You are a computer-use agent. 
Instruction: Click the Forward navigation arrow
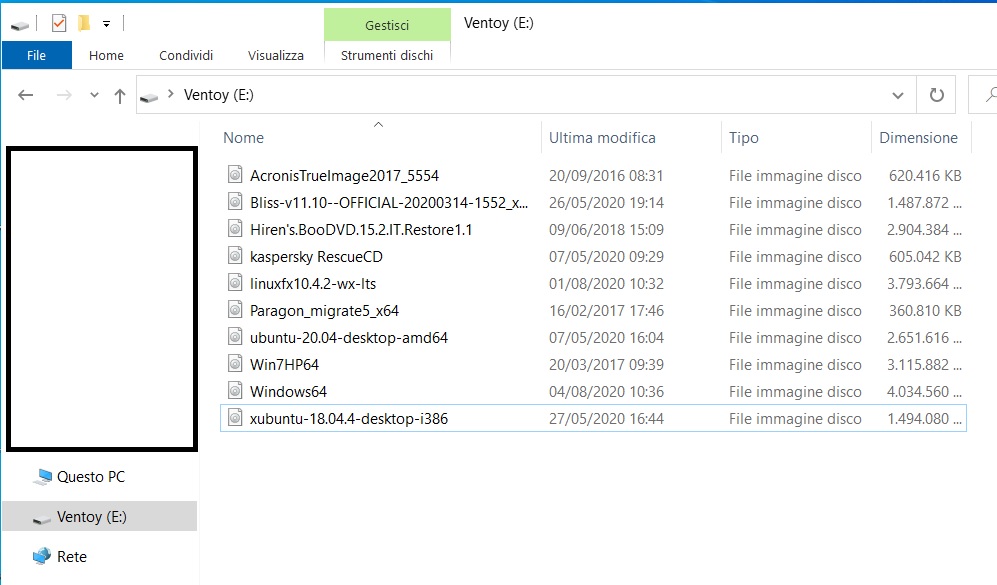click(x=64, y=95)
